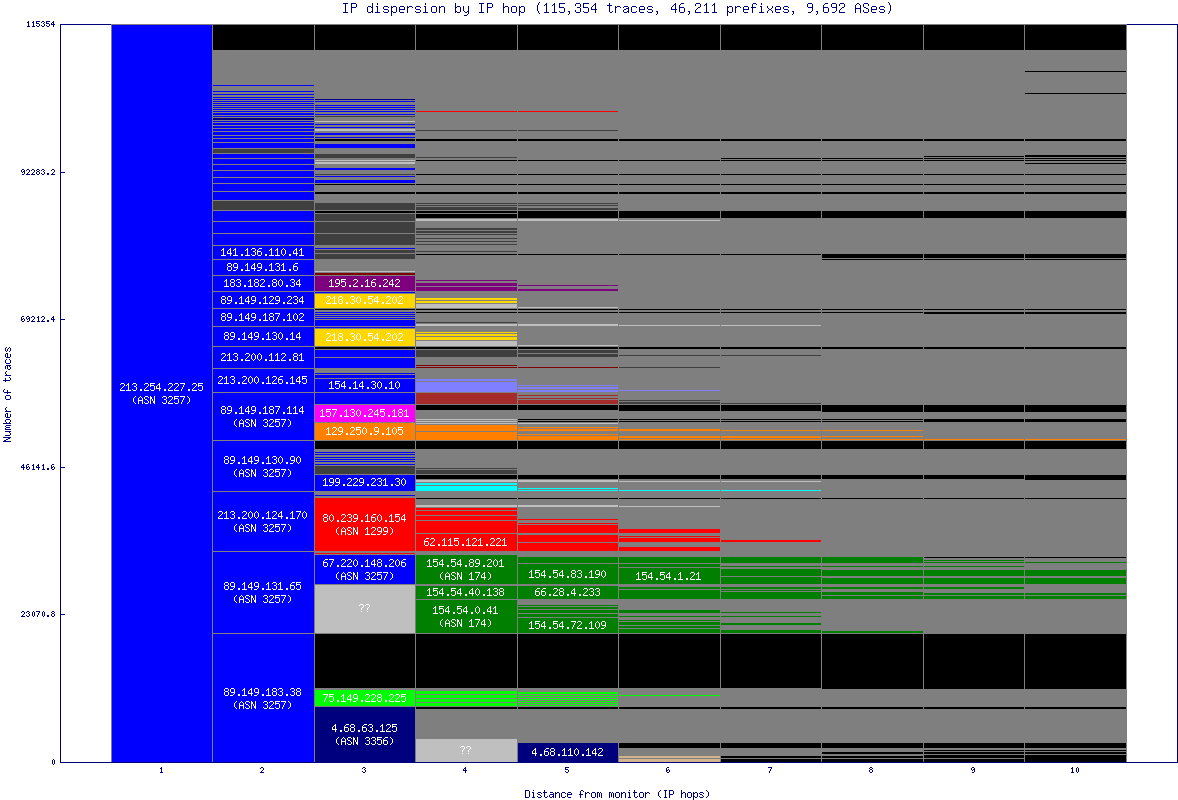
Task: Click the gray '??' block under 67.220.148.206
Action: tap(364, 608)
